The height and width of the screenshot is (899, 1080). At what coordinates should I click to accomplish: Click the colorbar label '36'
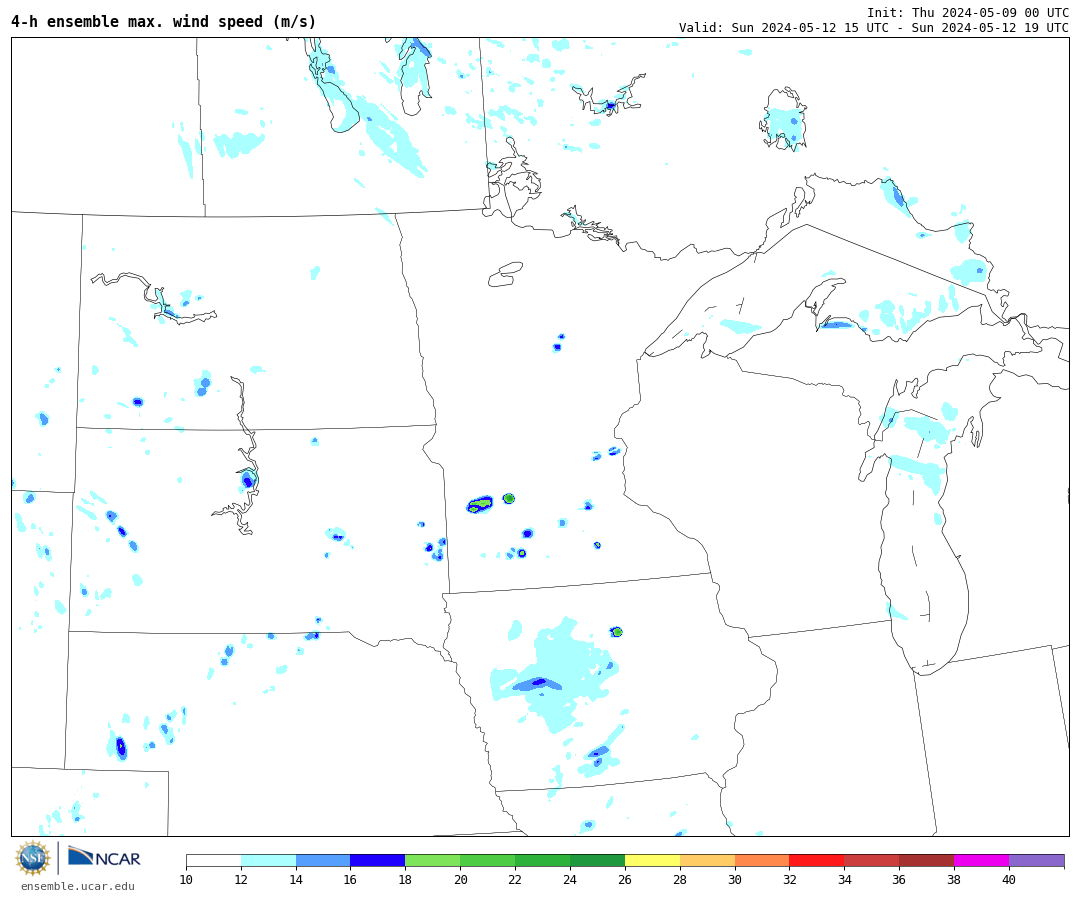[900, 880]
